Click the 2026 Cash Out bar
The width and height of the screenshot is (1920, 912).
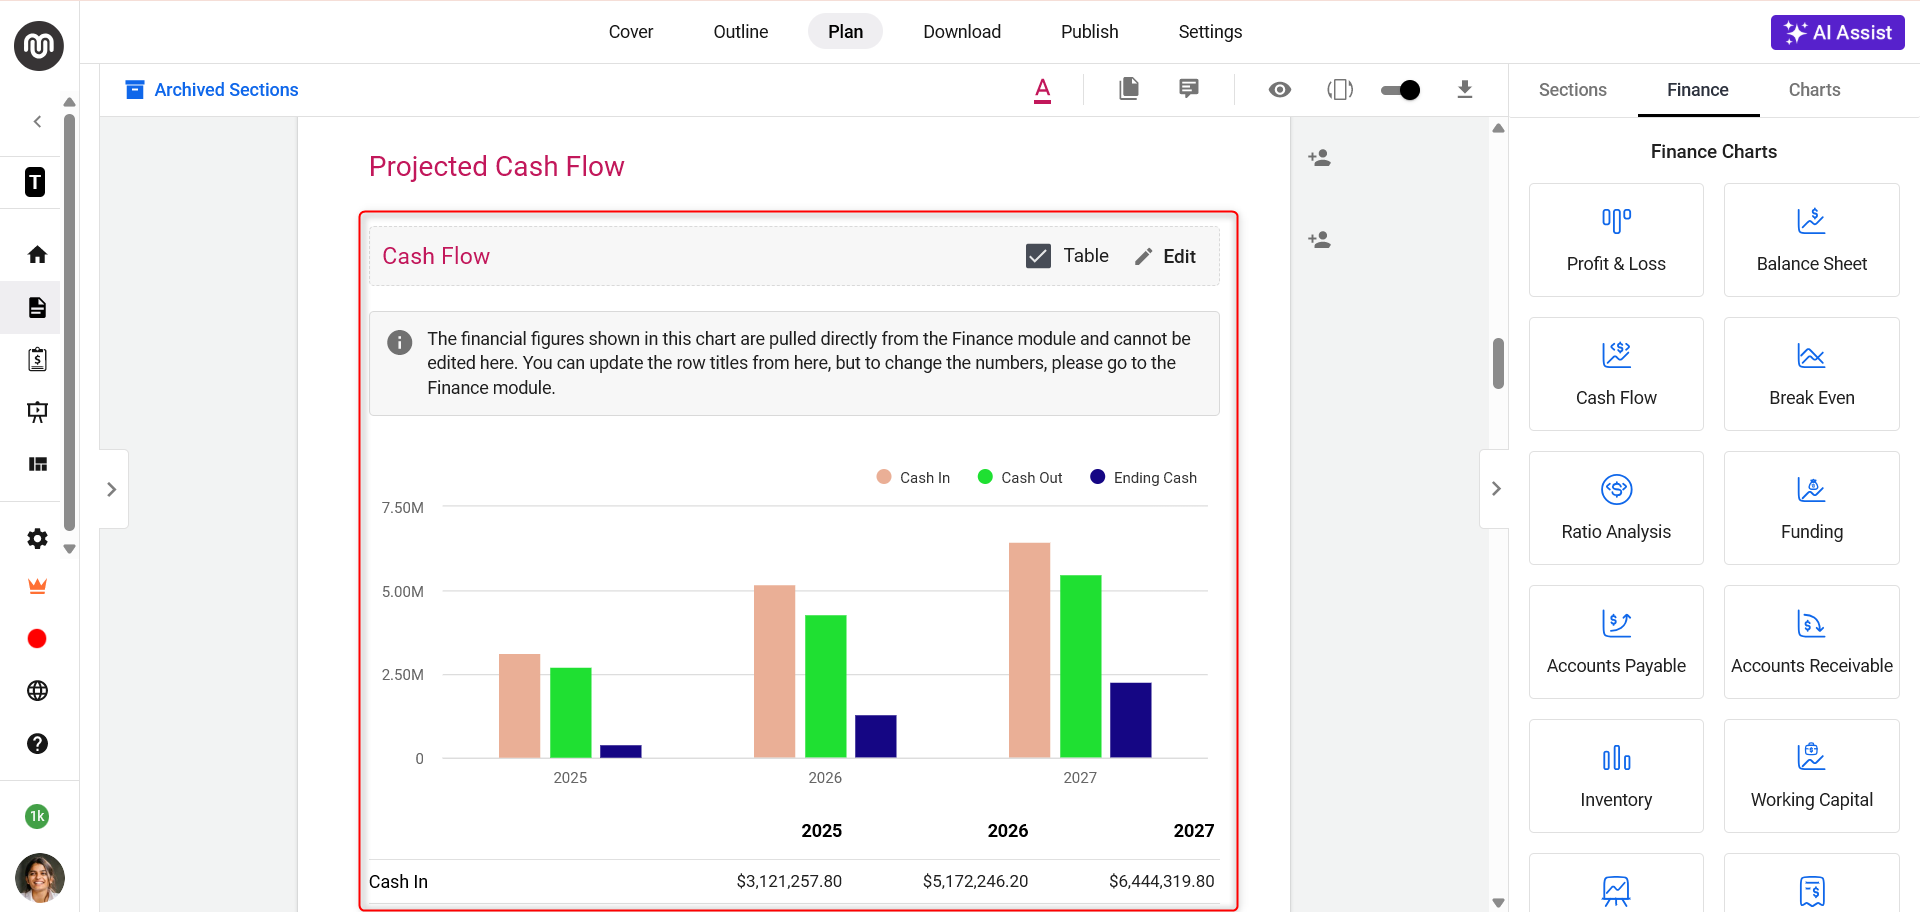(825, 686)
